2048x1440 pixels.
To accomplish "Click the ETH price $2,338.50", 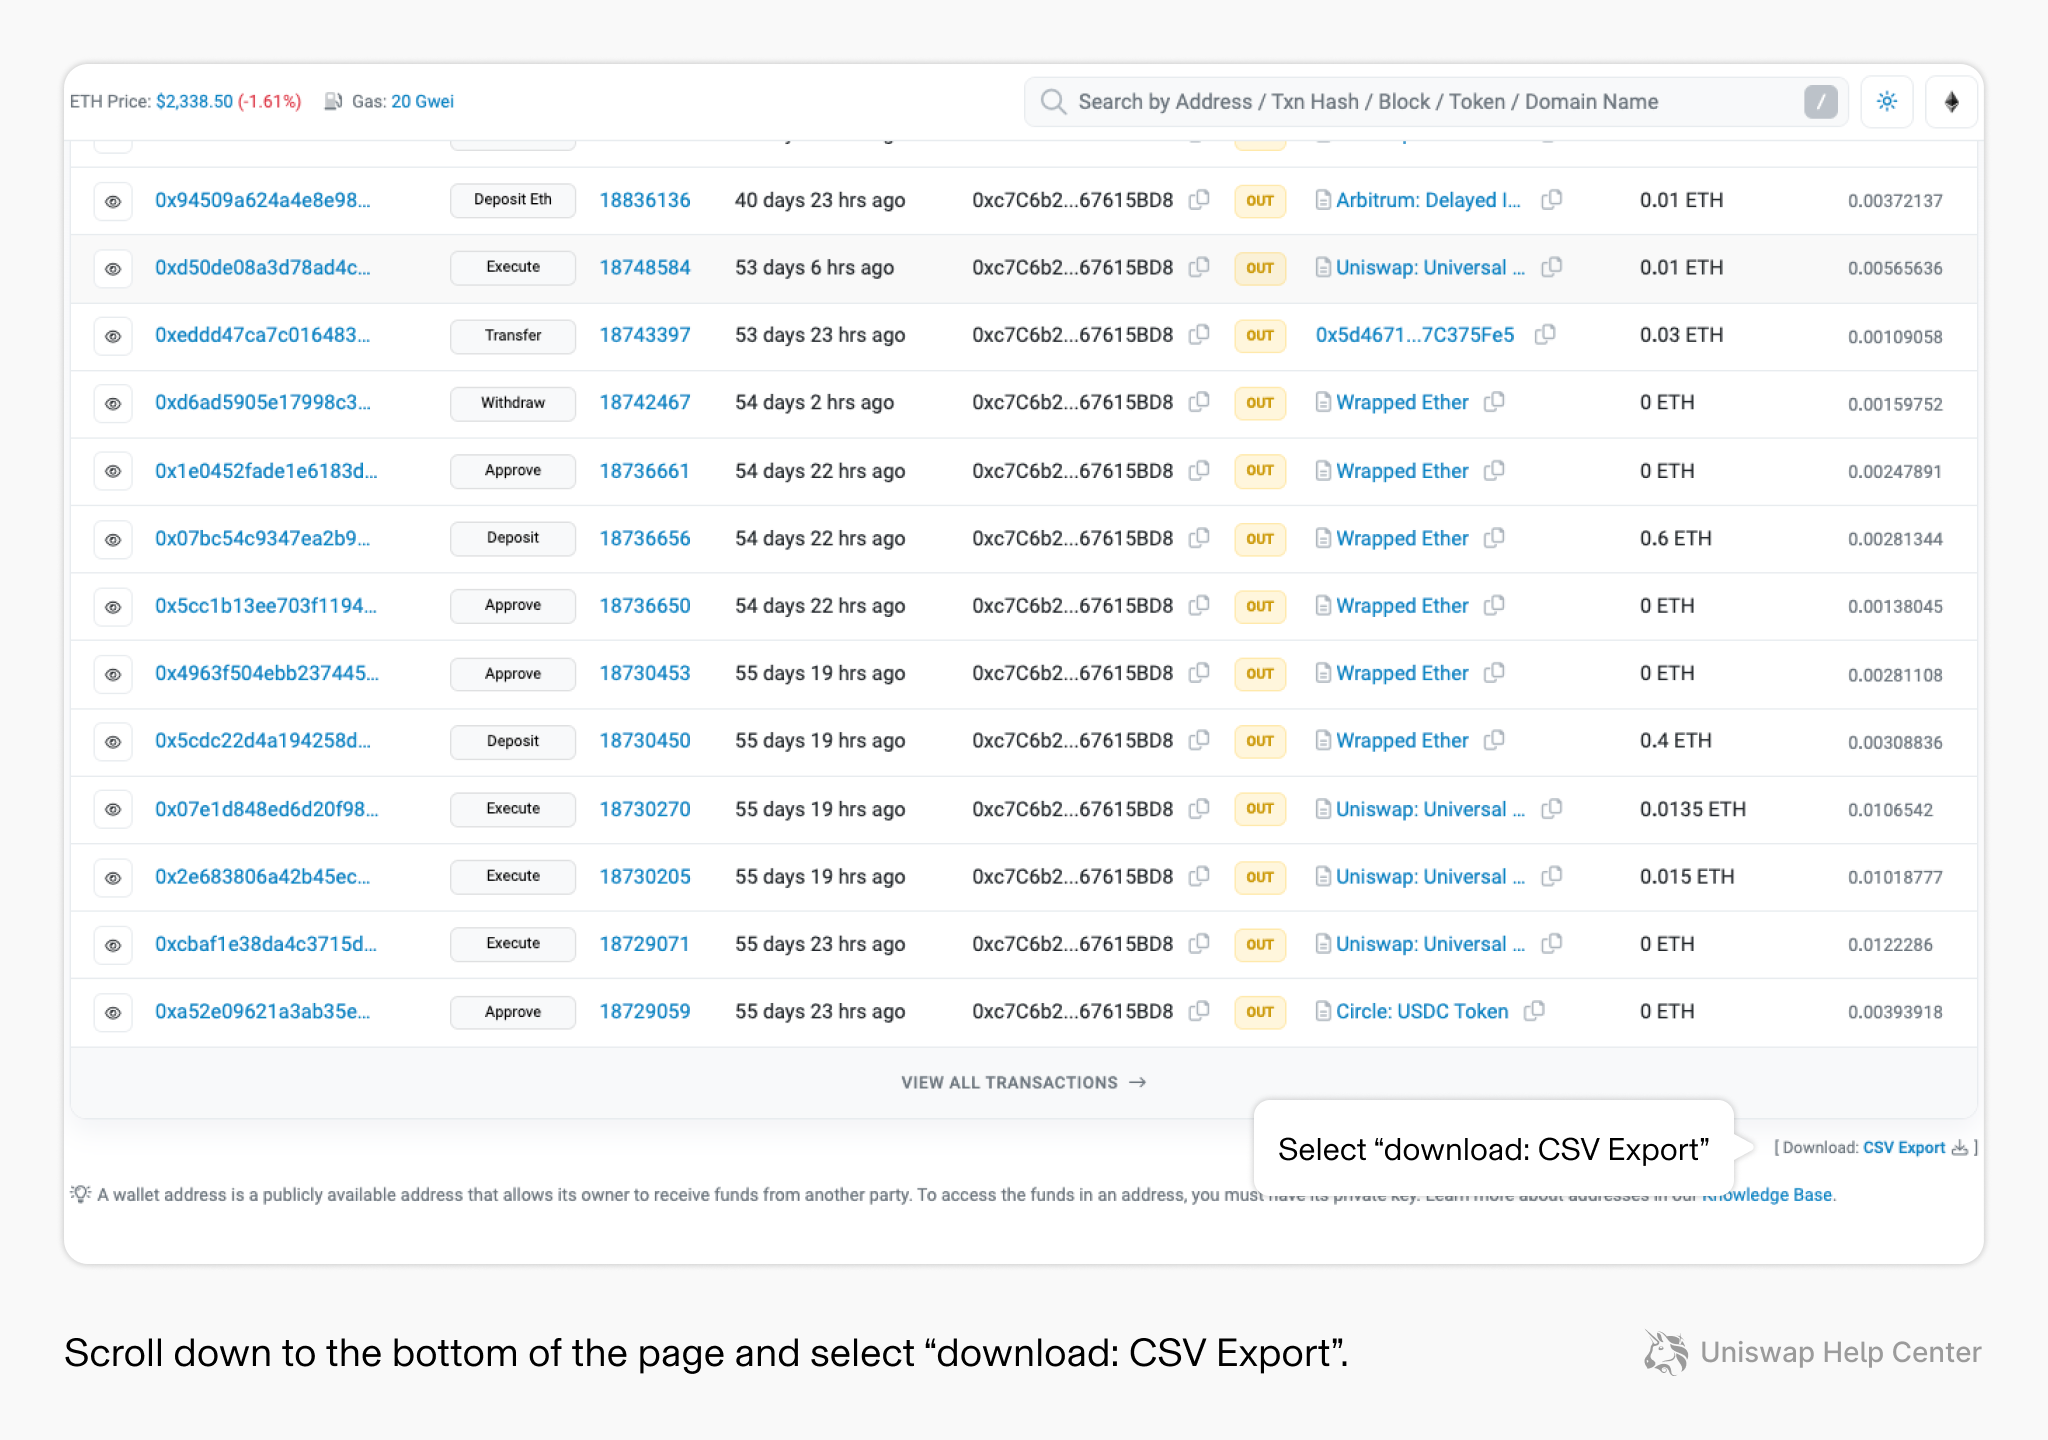I will click(x=194, y=101).
